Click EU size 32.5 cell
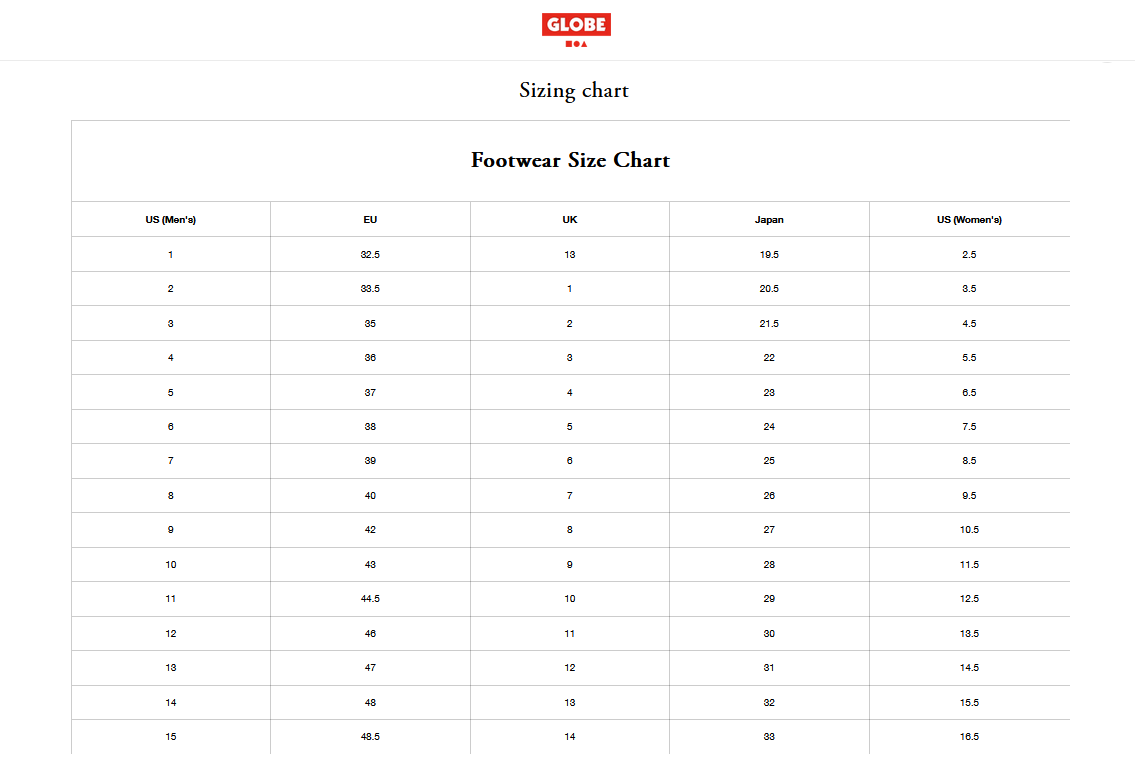1135x772 pixels. [x=371, y=255]
